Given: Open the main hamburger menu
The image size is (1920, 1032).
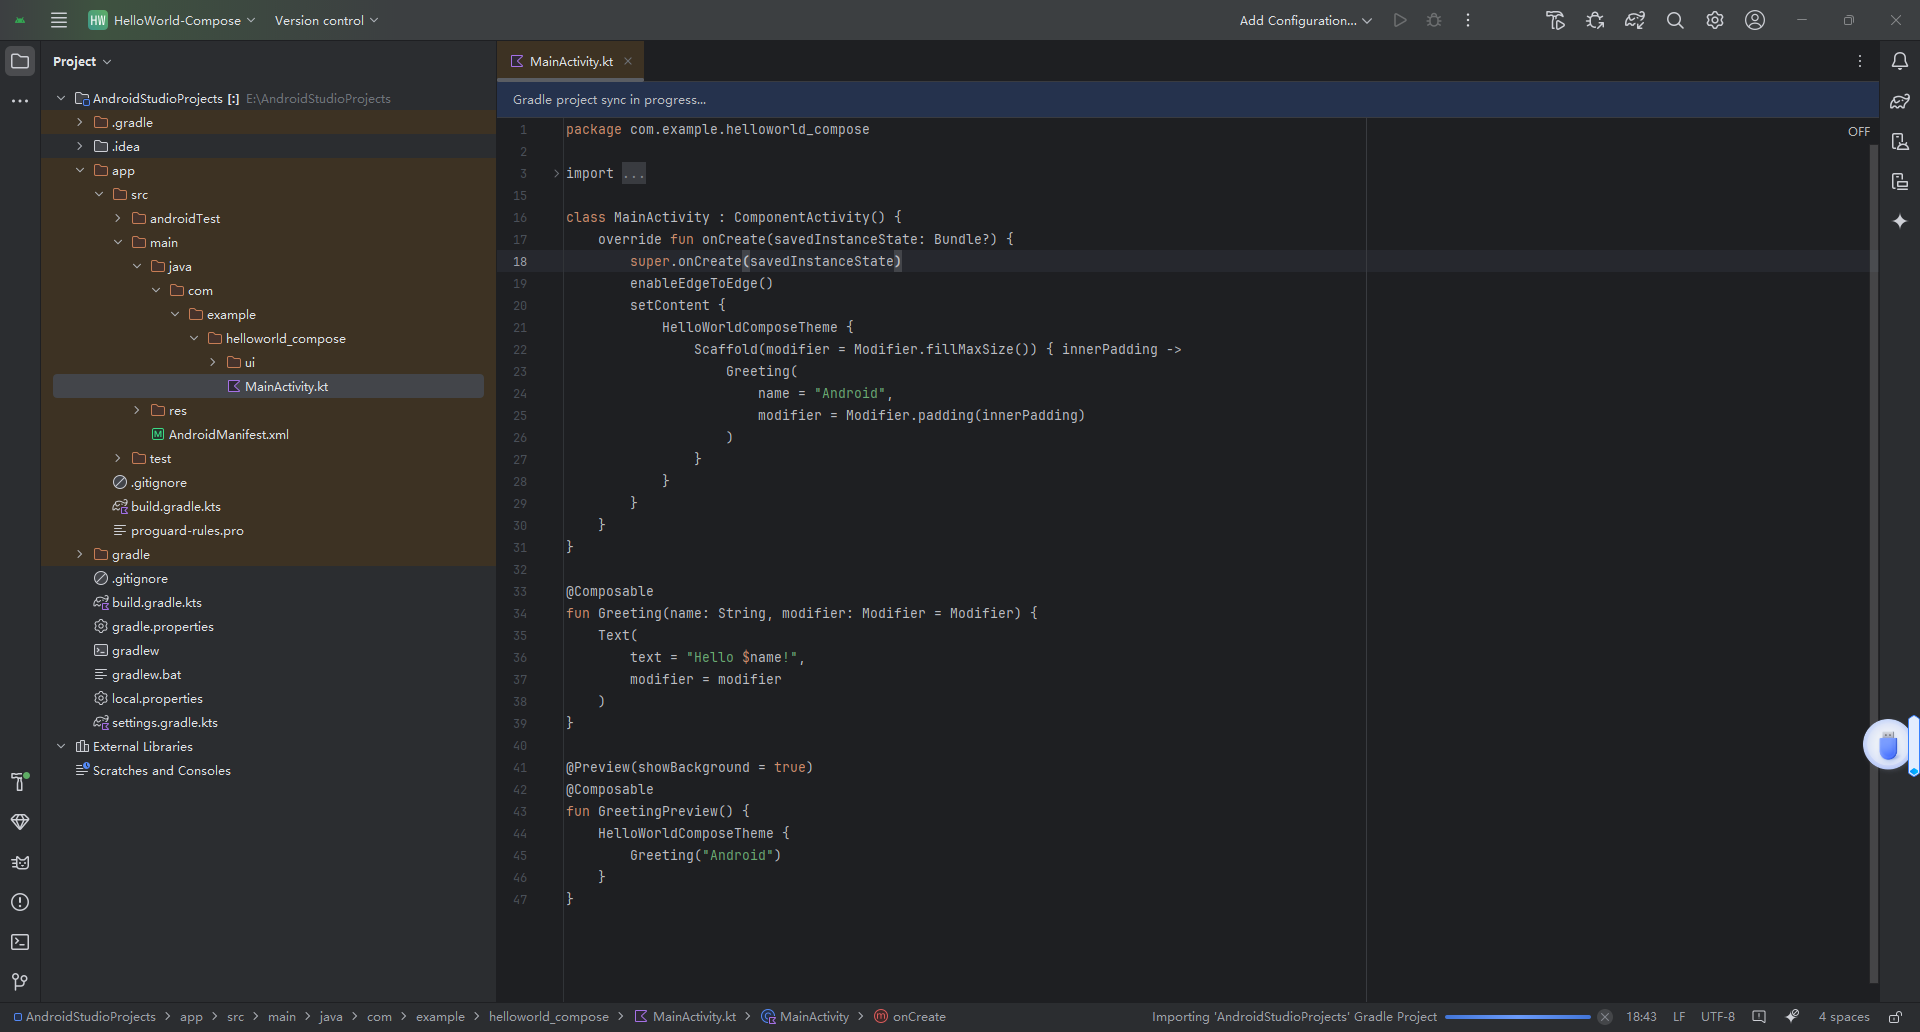Looking at the screenshot, I should pos(59,20).
